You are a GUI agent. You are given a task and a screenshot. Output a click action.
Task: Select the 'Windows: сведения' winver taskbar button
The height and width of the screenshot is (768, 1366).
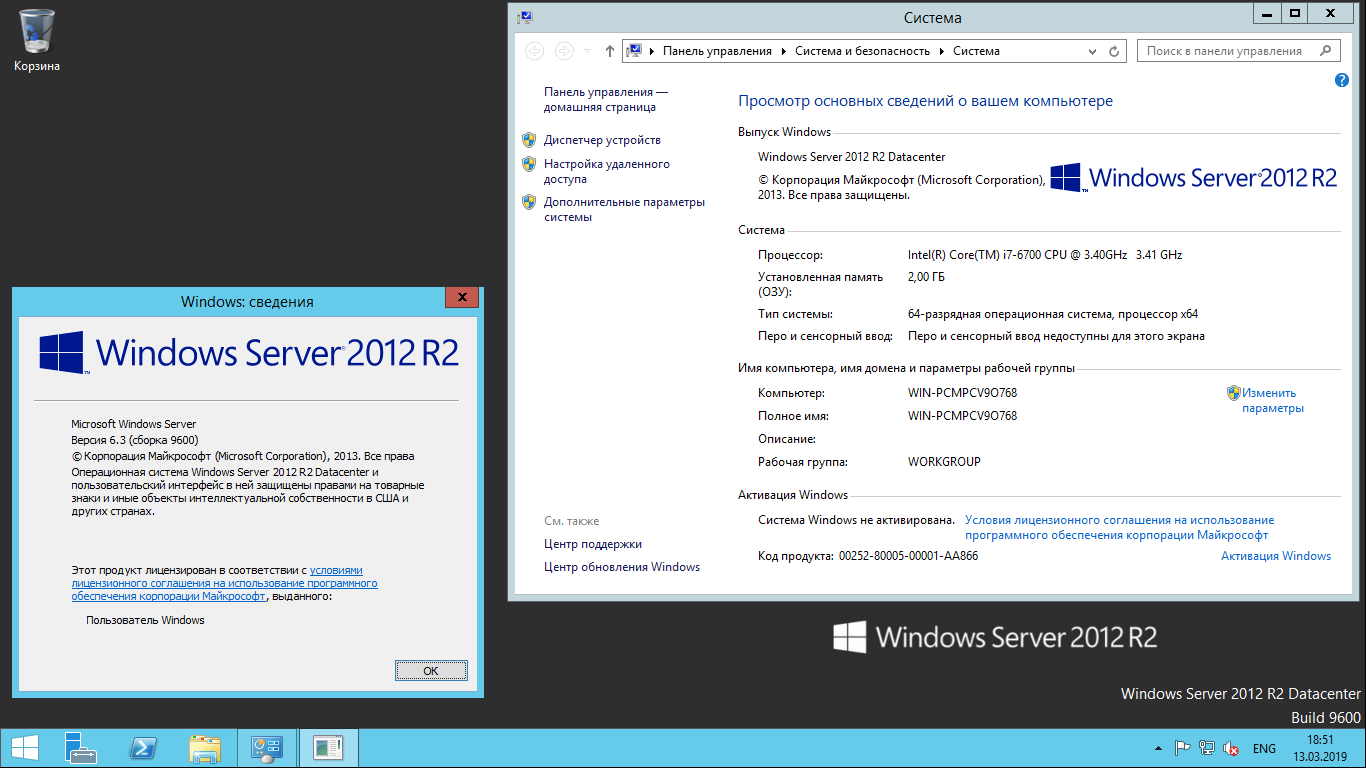328,748
